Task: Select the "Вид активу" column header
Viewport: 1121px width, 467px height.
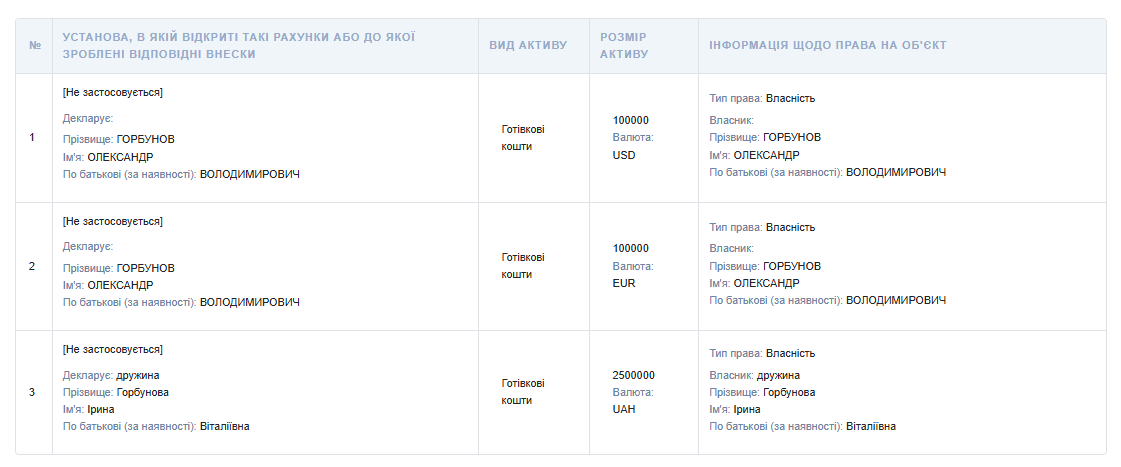Action: [x=528, y=46]
